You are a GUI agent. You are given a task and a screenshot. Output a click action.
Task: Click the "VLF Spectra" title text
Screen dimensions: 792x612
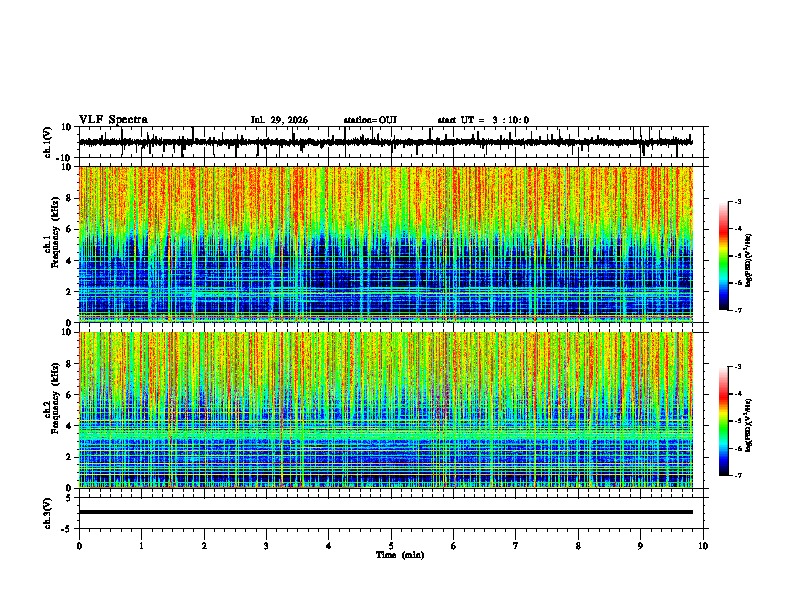point(114,120)
